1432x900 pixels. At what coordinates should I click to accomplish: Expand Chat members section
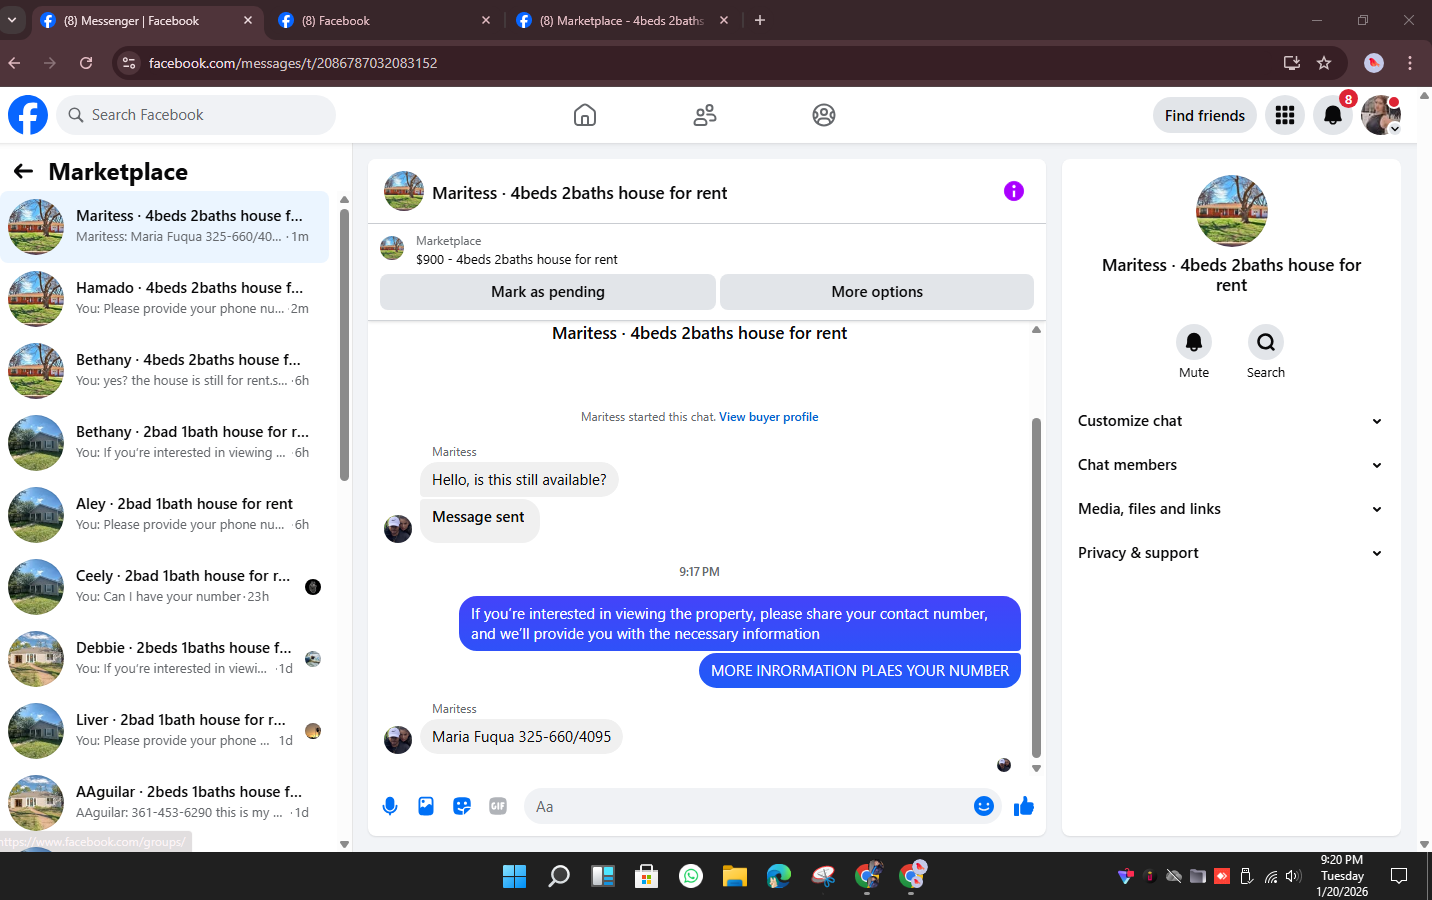point(1231,465)
